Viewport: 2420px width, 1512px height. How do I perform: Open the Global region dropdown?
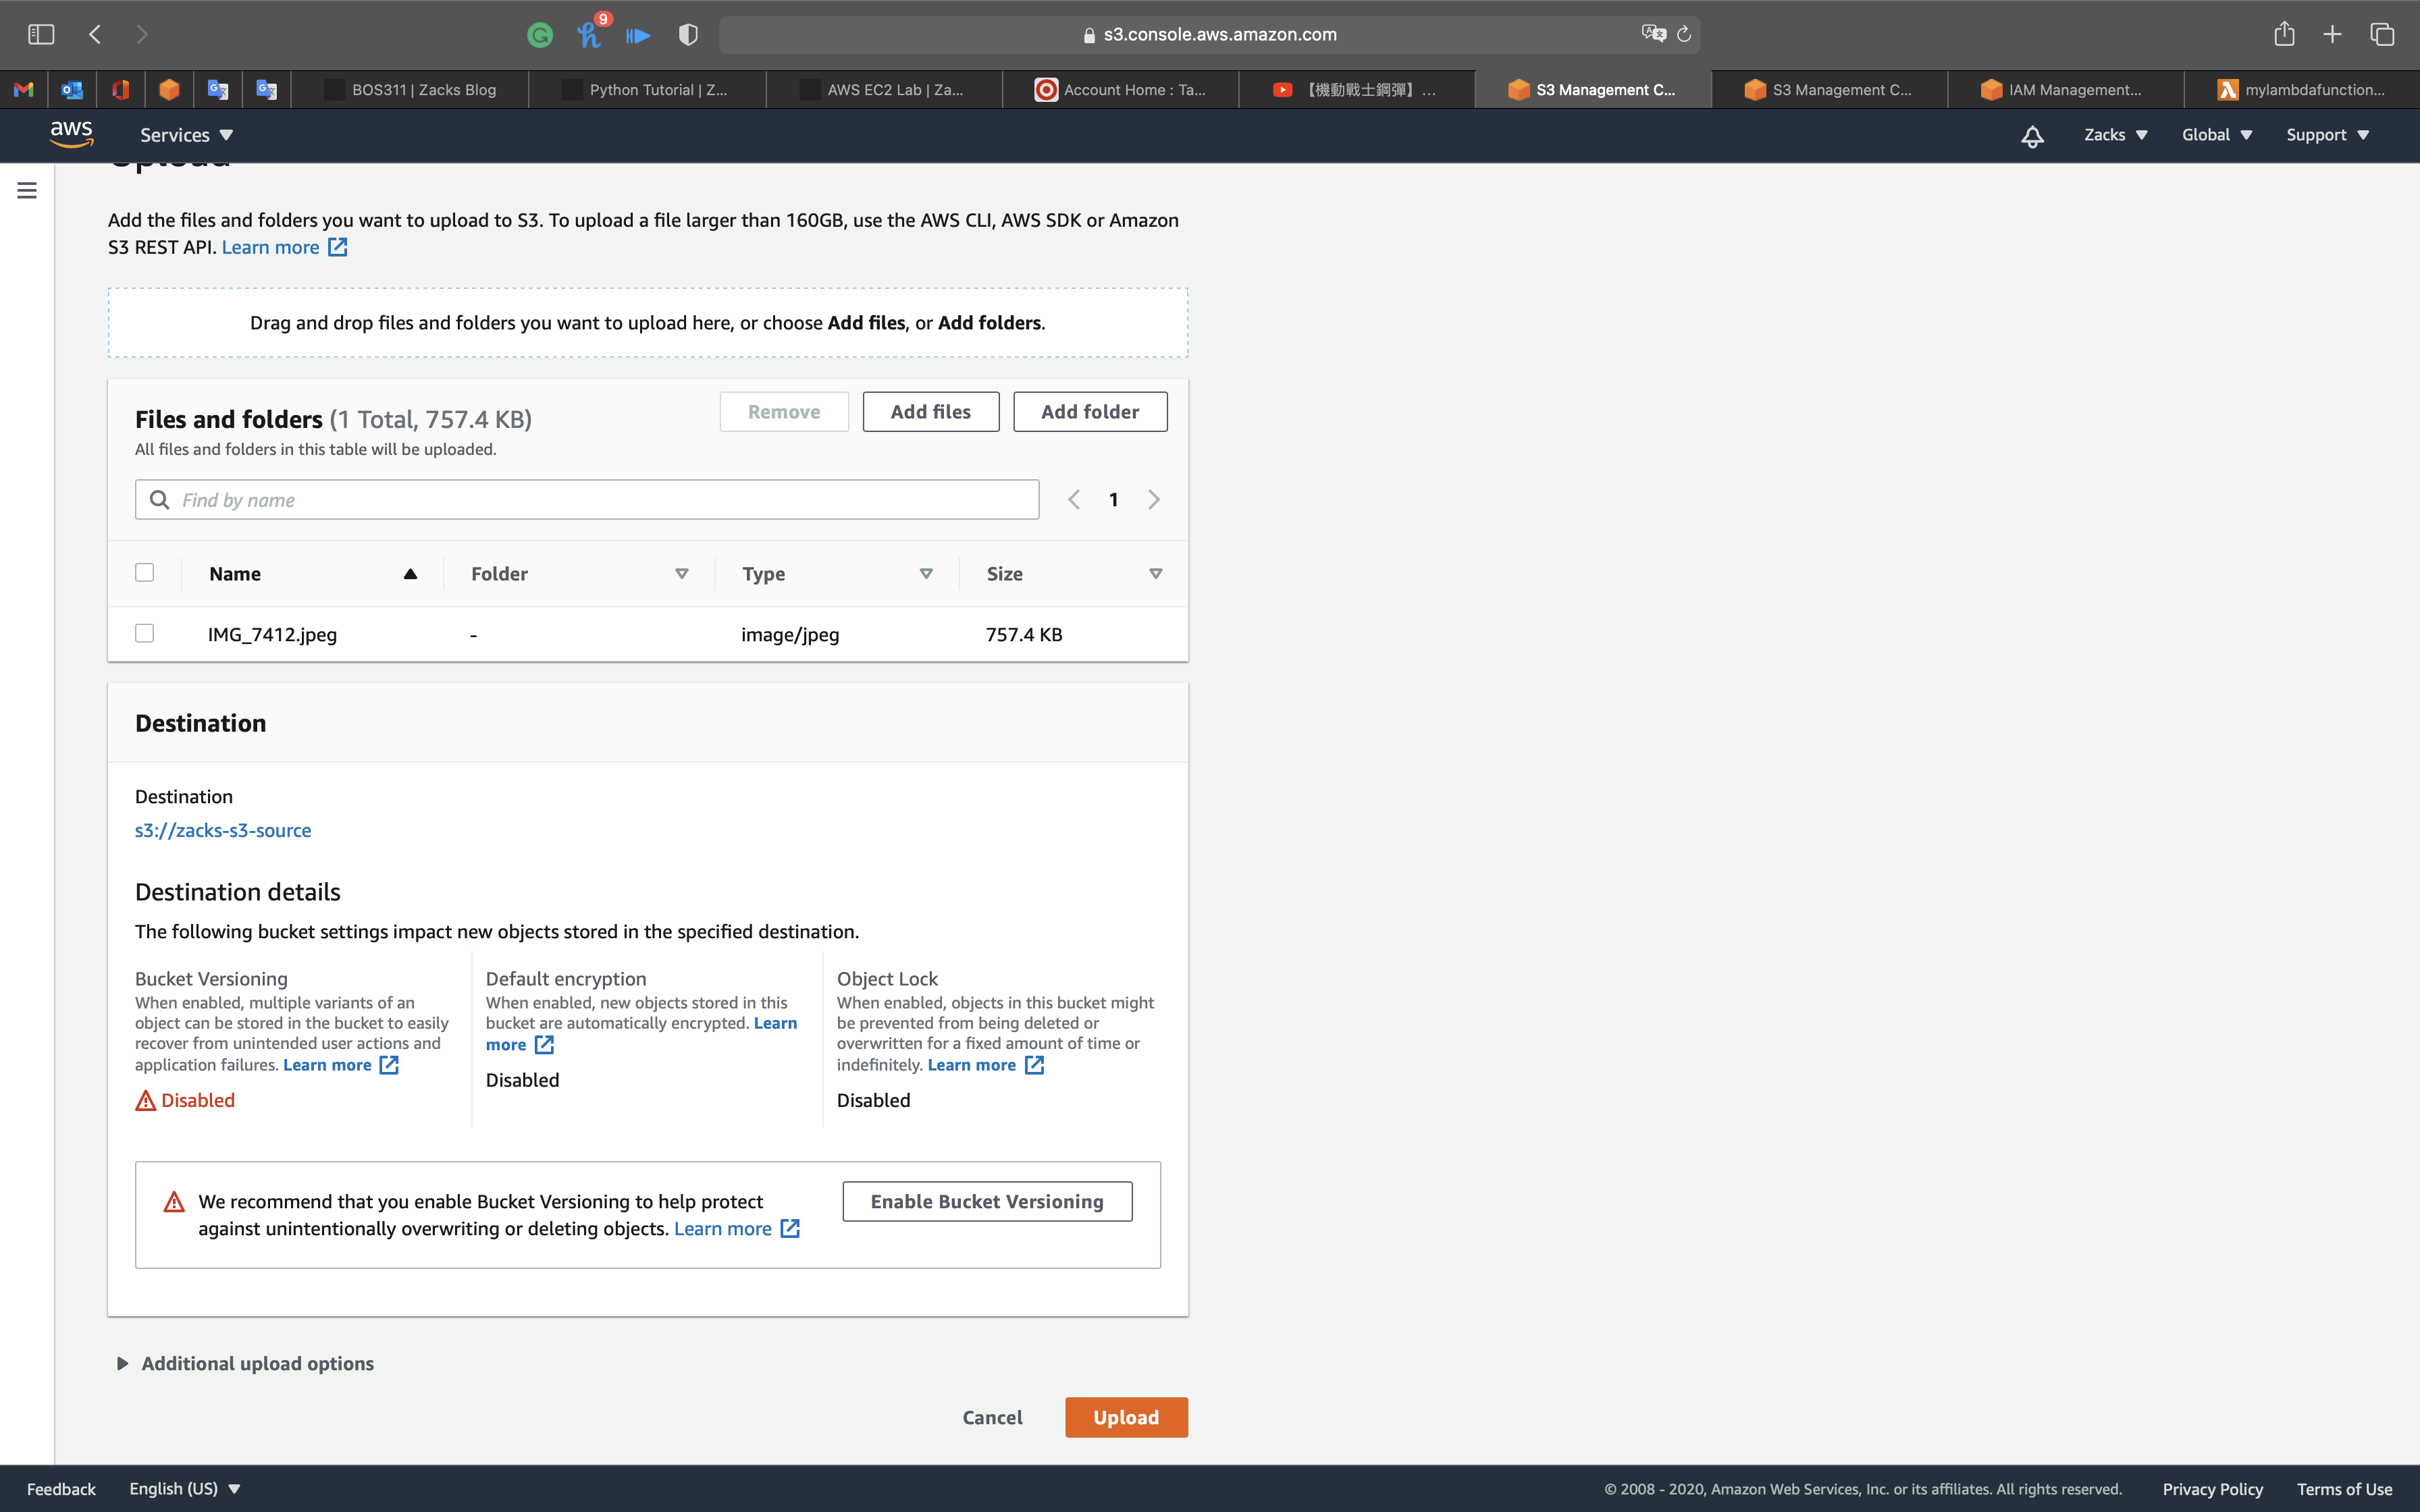click(2216, 135)
